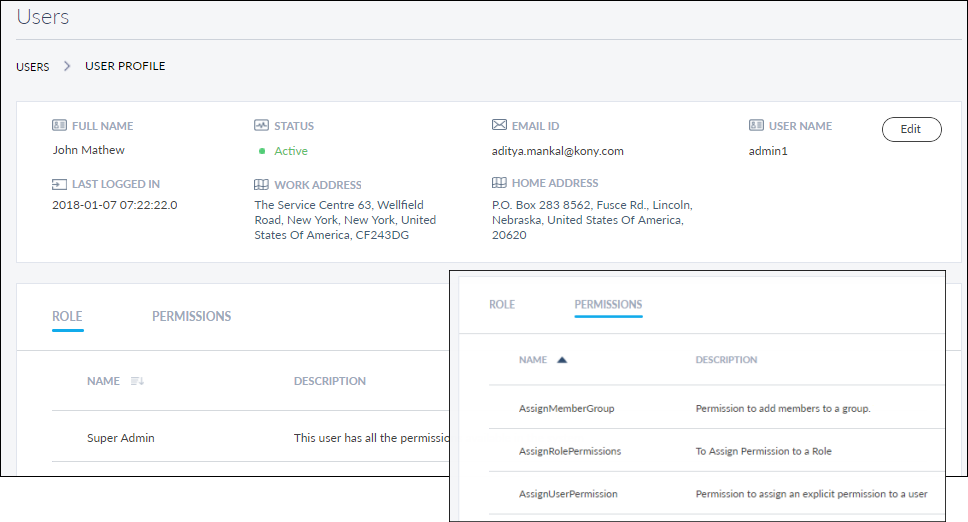The height and width of the screenshot is (522, 968).
Task: Sort roles using the Name sort icon
Action: pos(138,381)
